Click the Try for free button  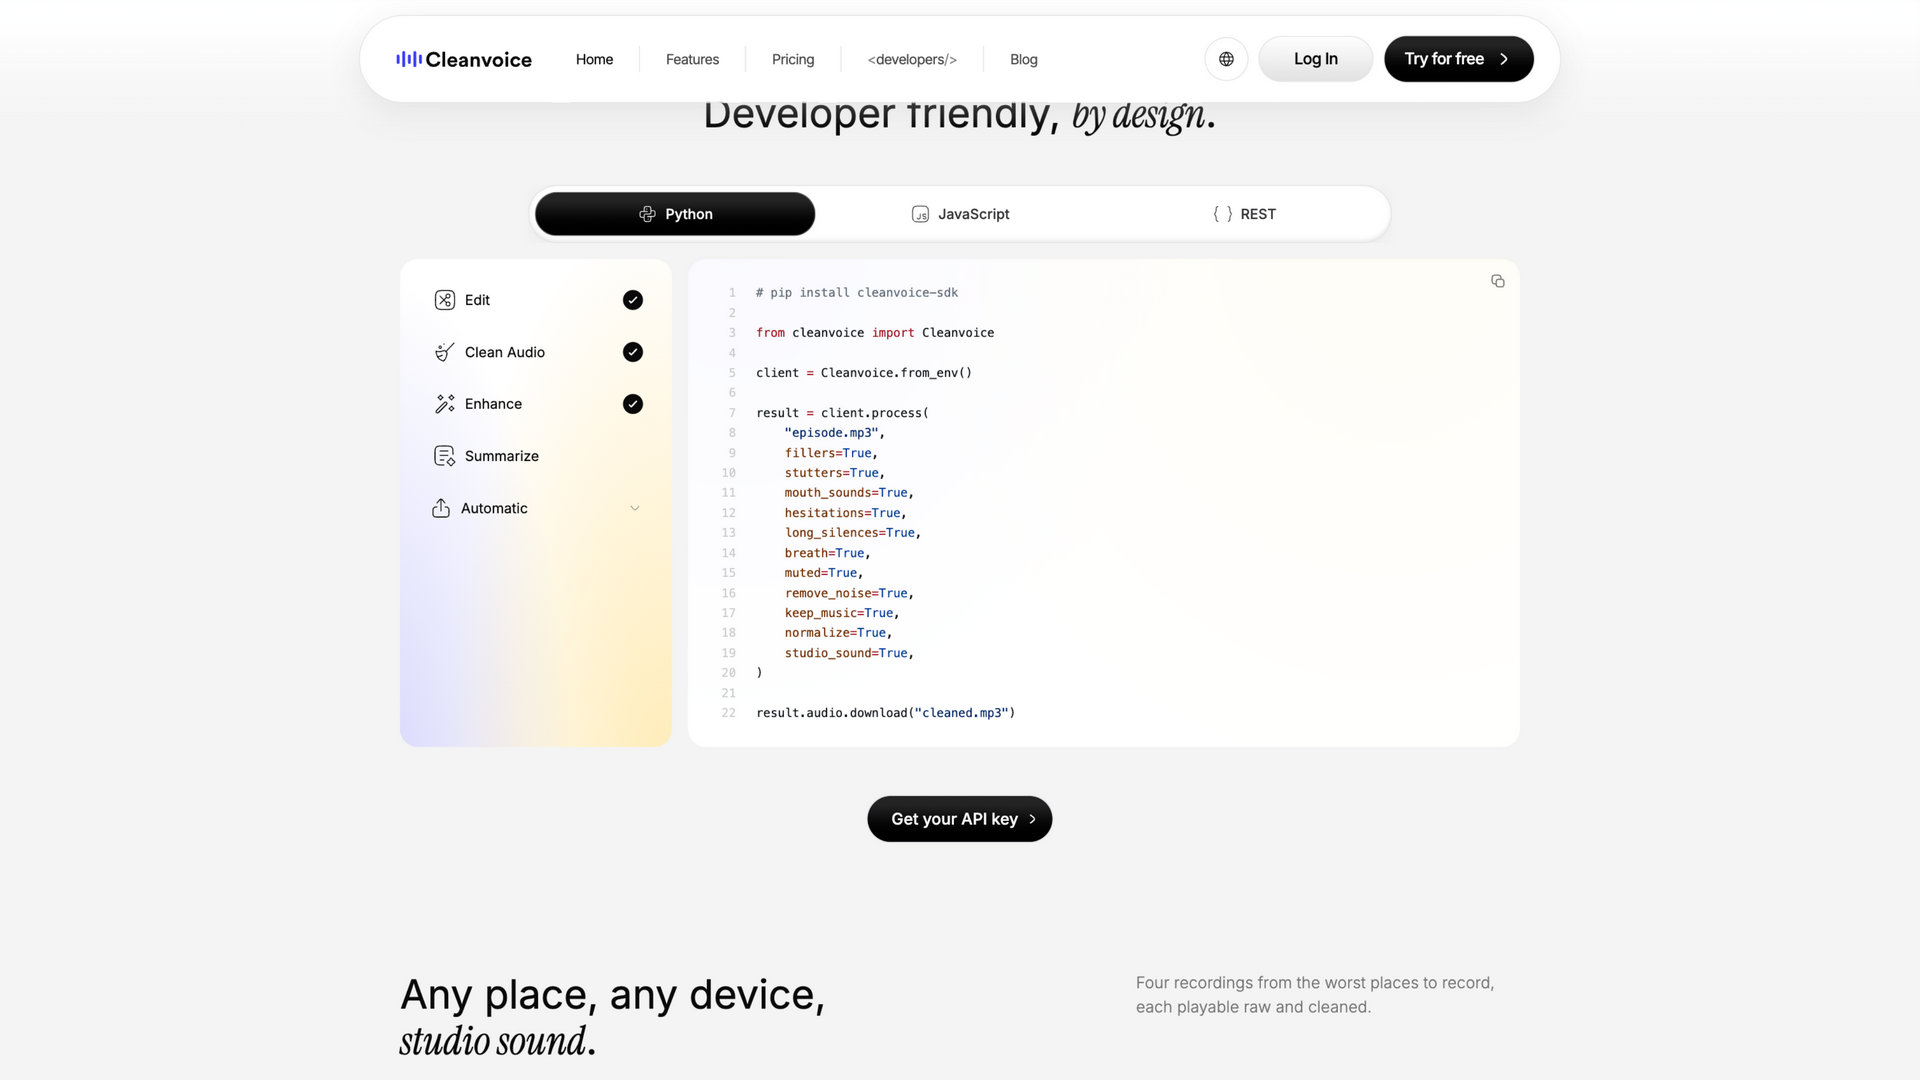(x=1458, y=59)
